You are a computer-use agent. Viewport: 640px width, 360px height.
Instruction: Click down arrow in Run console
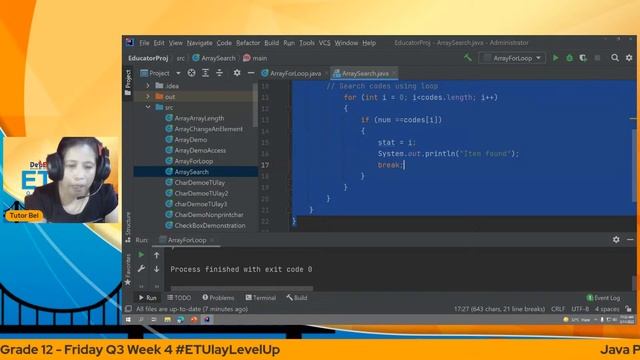point(157,269)
